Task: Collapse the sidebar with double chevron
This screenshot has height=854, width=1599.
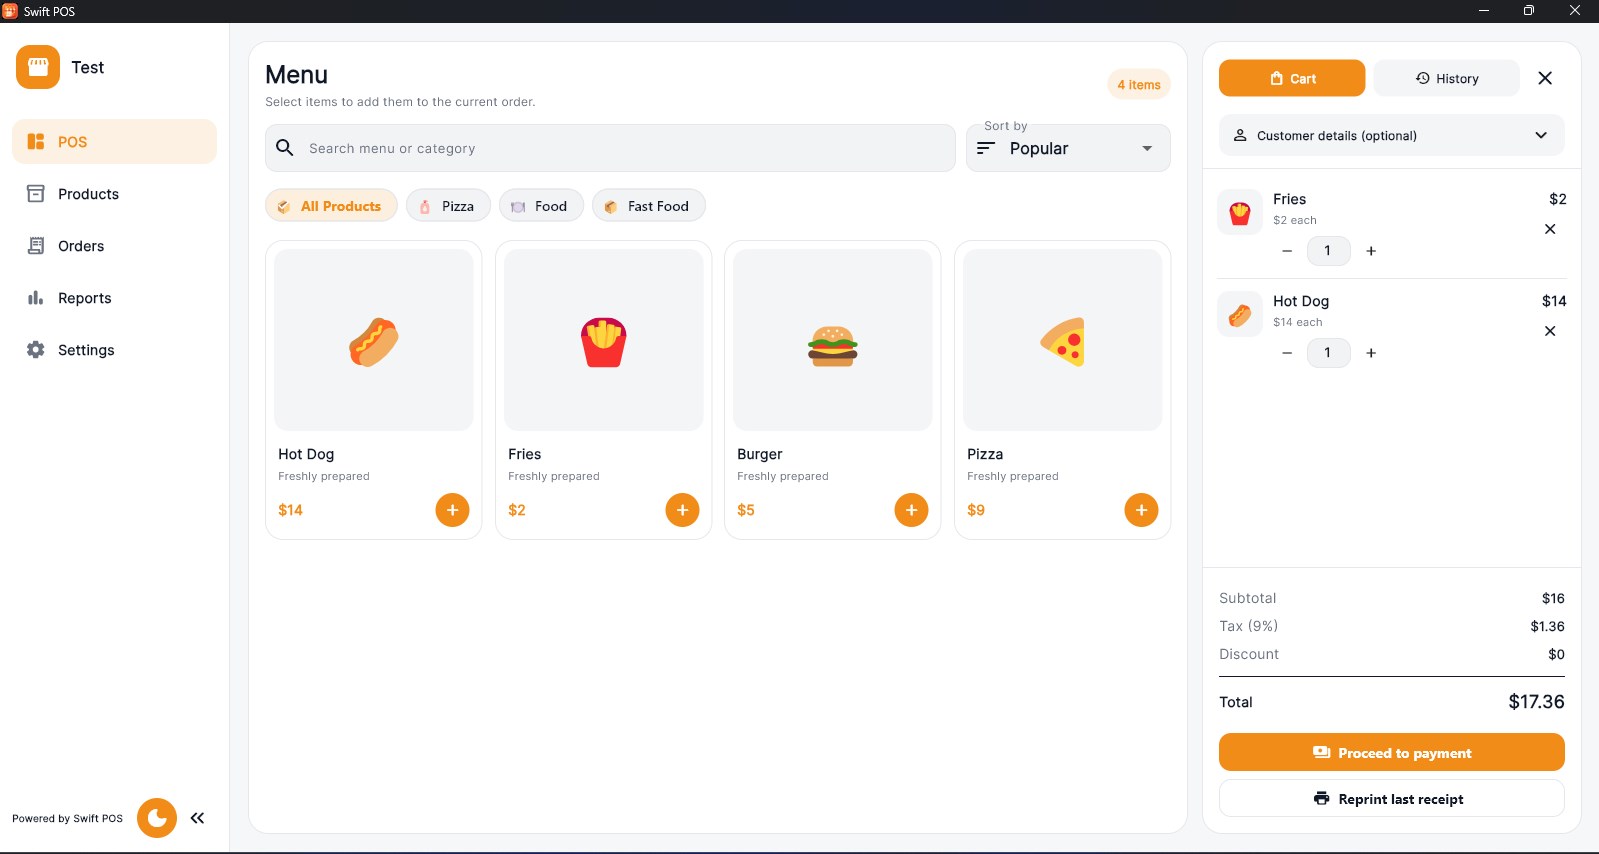Action: [198, 818]
